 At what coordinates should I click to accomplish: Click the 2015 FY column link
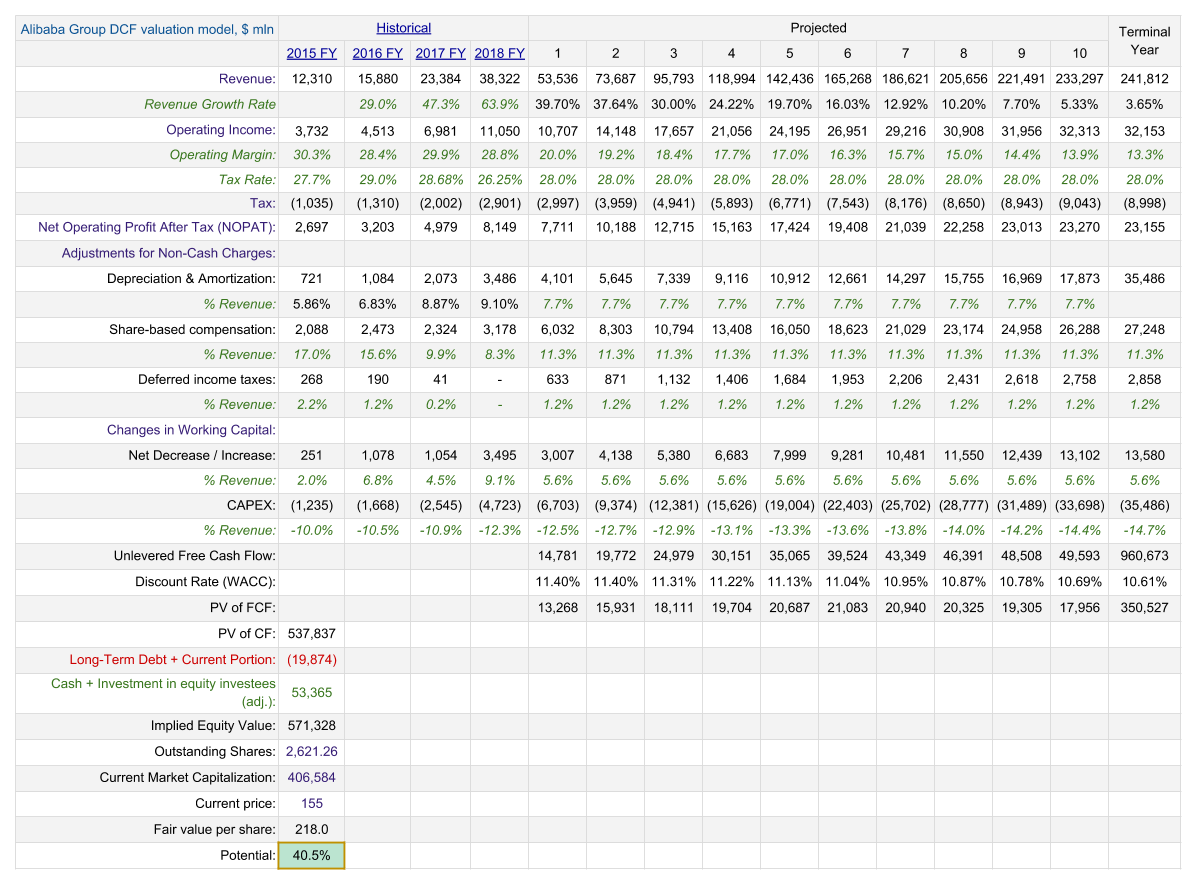click(x=311, y=54)
